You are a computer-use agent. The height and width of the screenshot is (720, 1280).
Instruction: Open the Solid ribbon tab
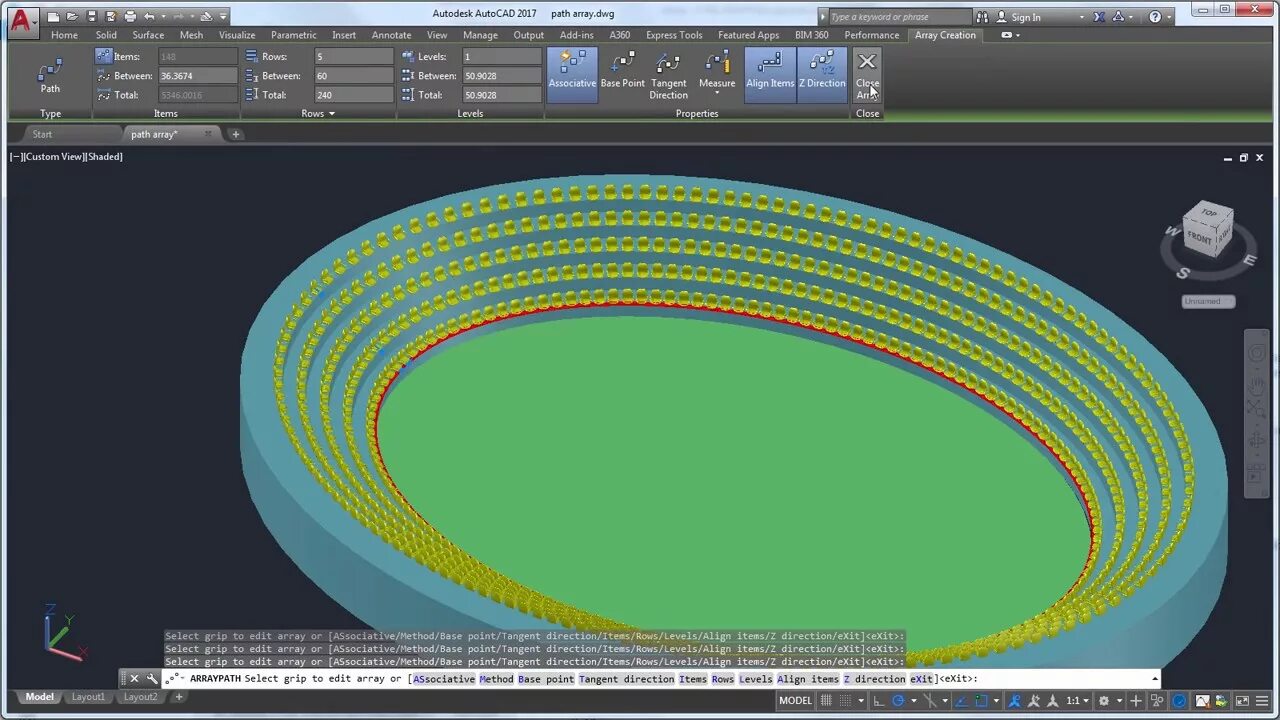[x=106, y=35]
